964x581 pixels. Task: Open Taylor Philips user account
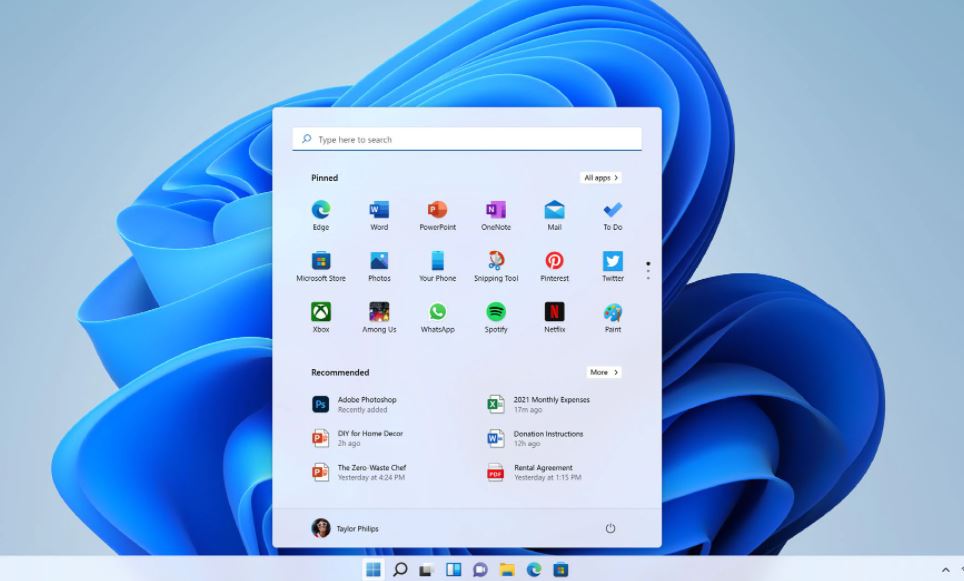click(345, 528)
